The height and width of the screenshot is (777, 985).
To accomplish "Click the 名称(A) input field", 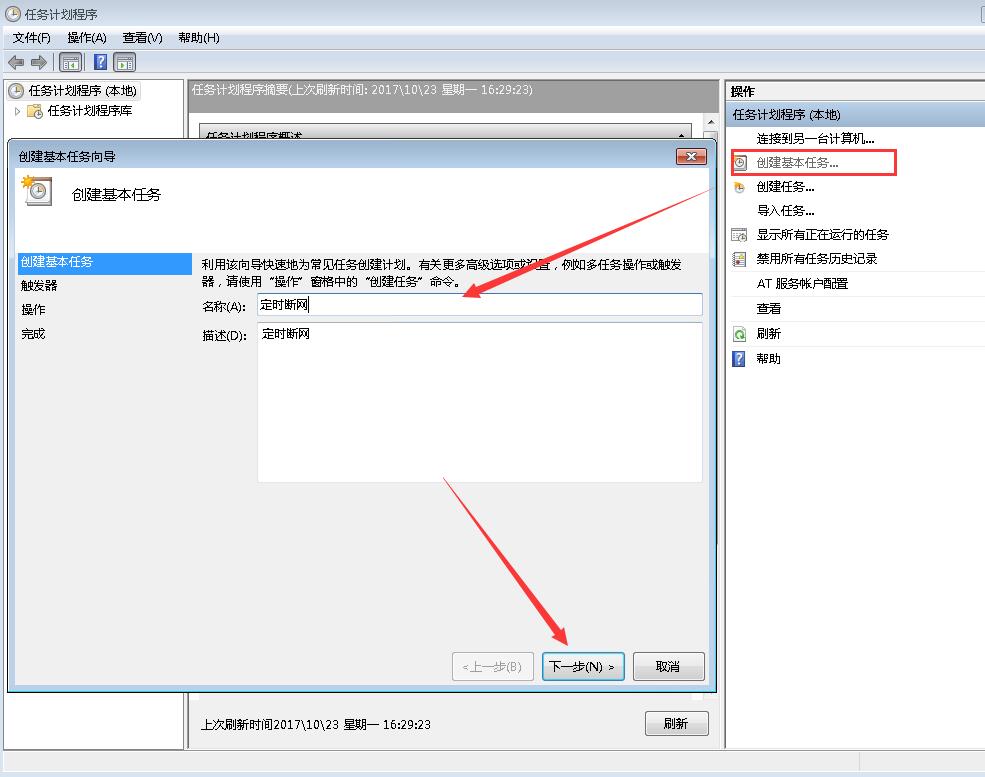I will [x=480, y=306].
